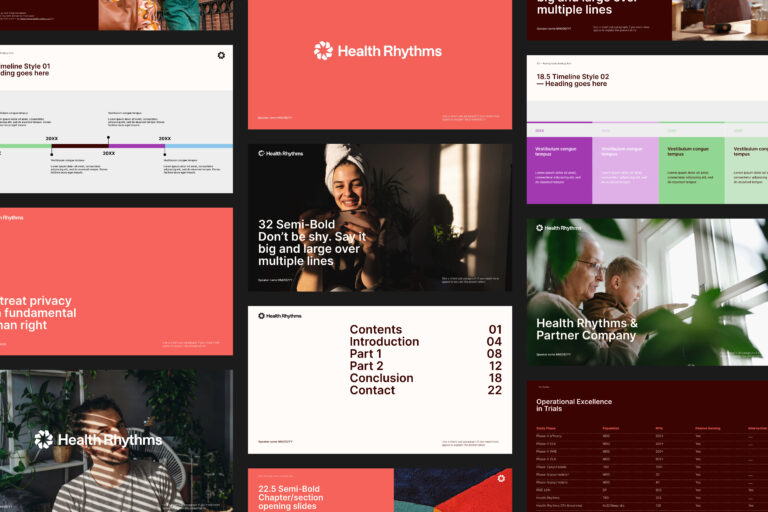Select the Introduction entry in the contents list

[384, 342]
